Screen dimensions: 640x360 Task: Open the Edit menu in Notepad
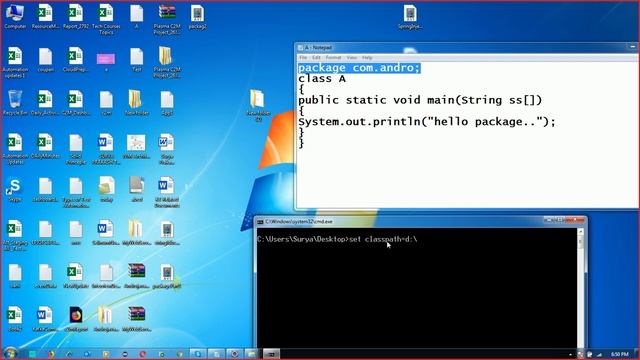[x=316, y=58]
